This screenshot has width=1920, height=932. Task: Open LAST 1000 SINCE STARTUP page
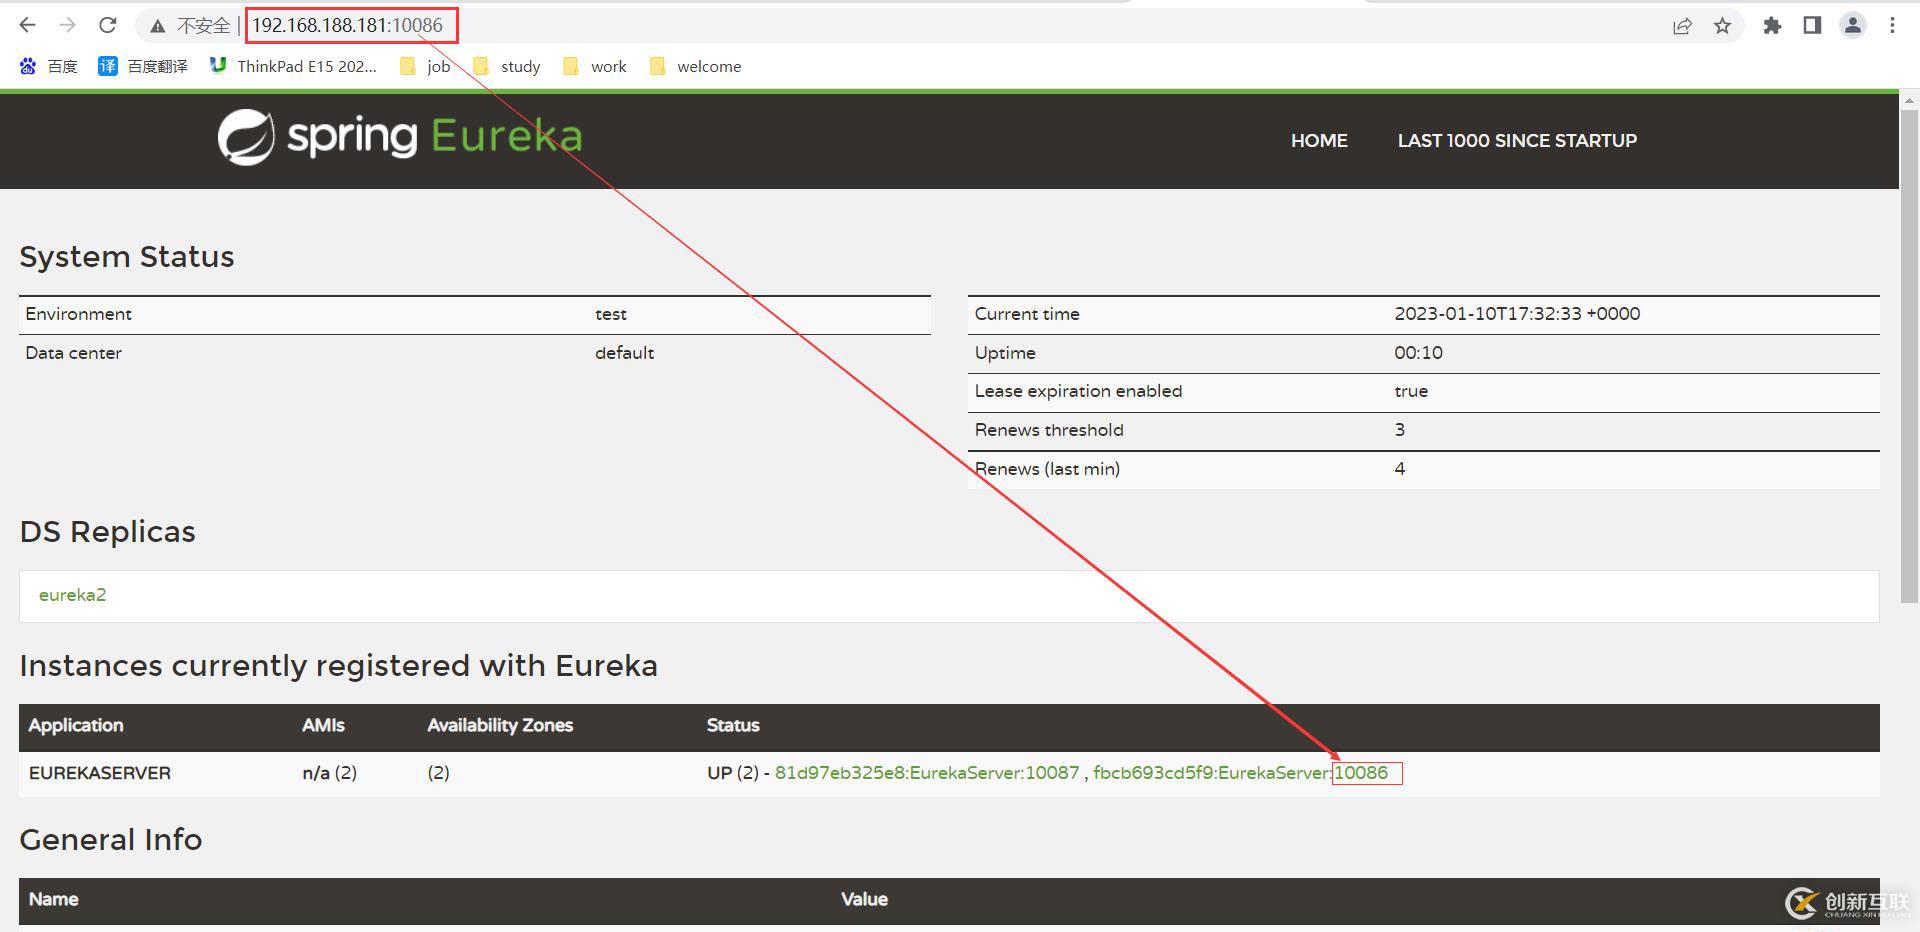[1517, 141]
